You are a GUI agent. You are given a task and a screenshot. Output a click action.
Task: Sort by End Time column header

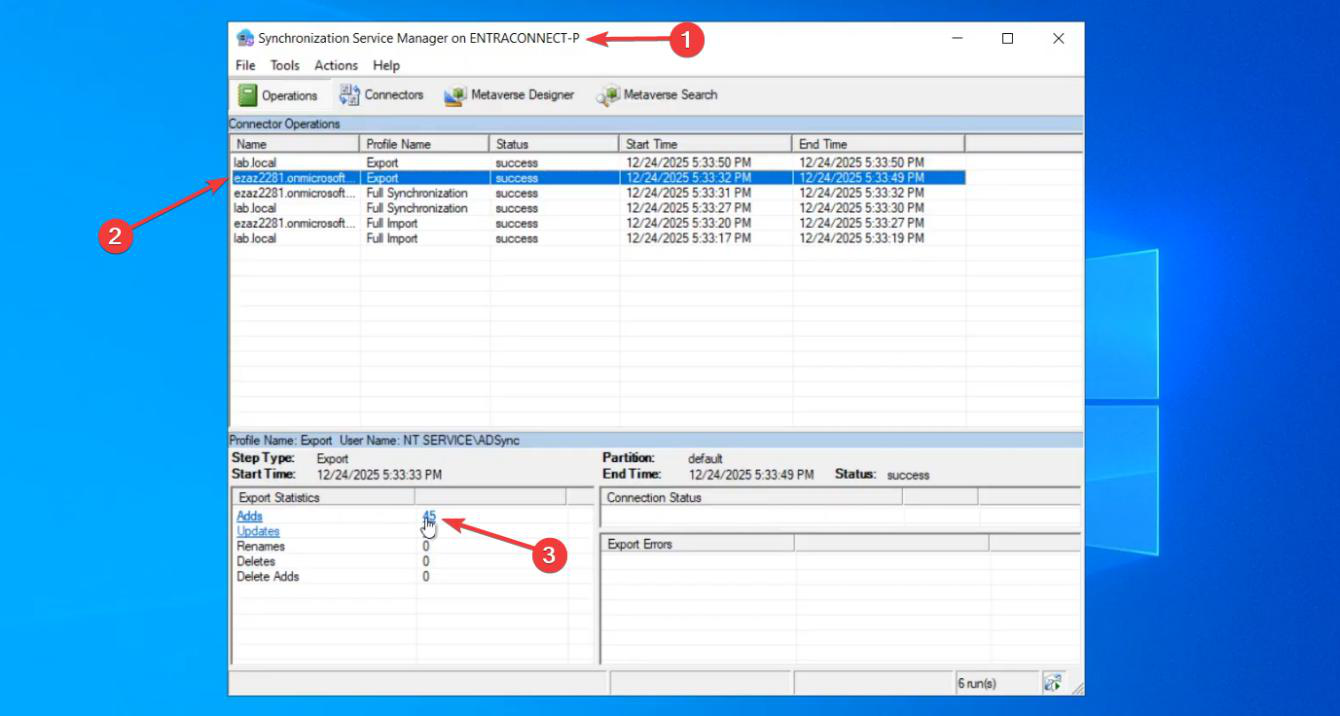tap(879, 144)
